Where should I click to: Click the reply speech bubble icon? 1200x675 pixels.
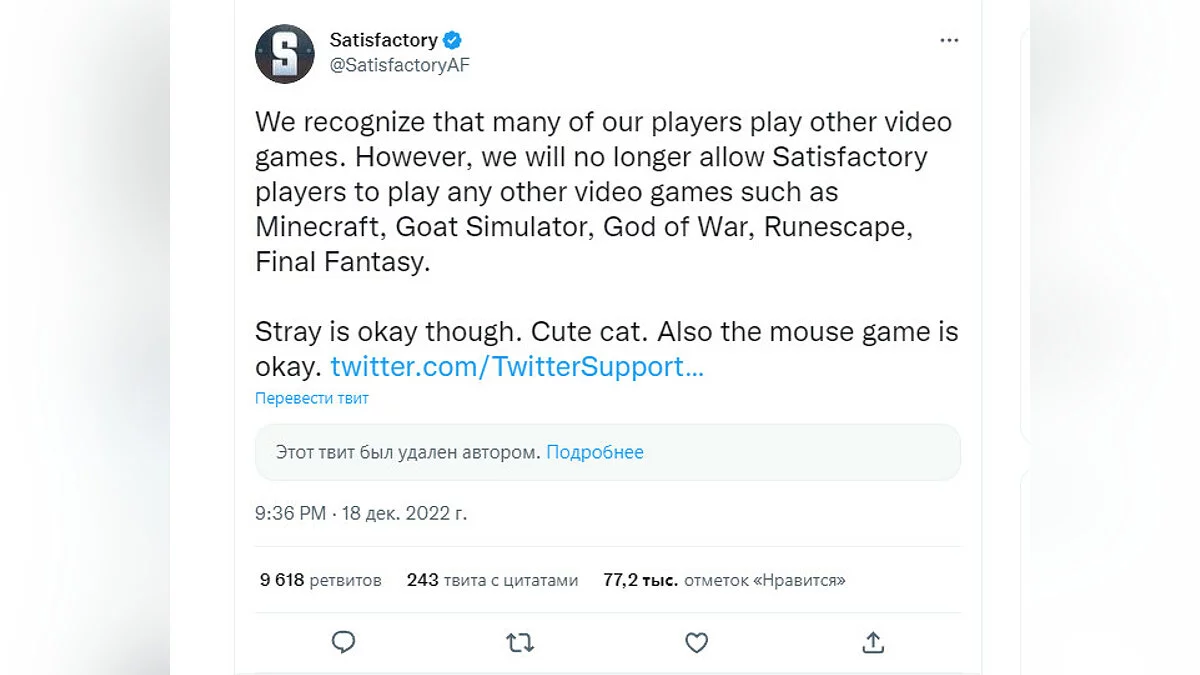click(343, 642)
